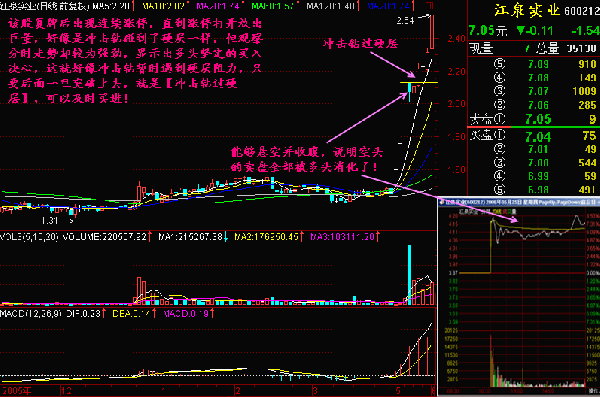The height and width of the screenshot is (397, 600).
Task: Click the inset window's blue title bar
Action: click(518, 202)
